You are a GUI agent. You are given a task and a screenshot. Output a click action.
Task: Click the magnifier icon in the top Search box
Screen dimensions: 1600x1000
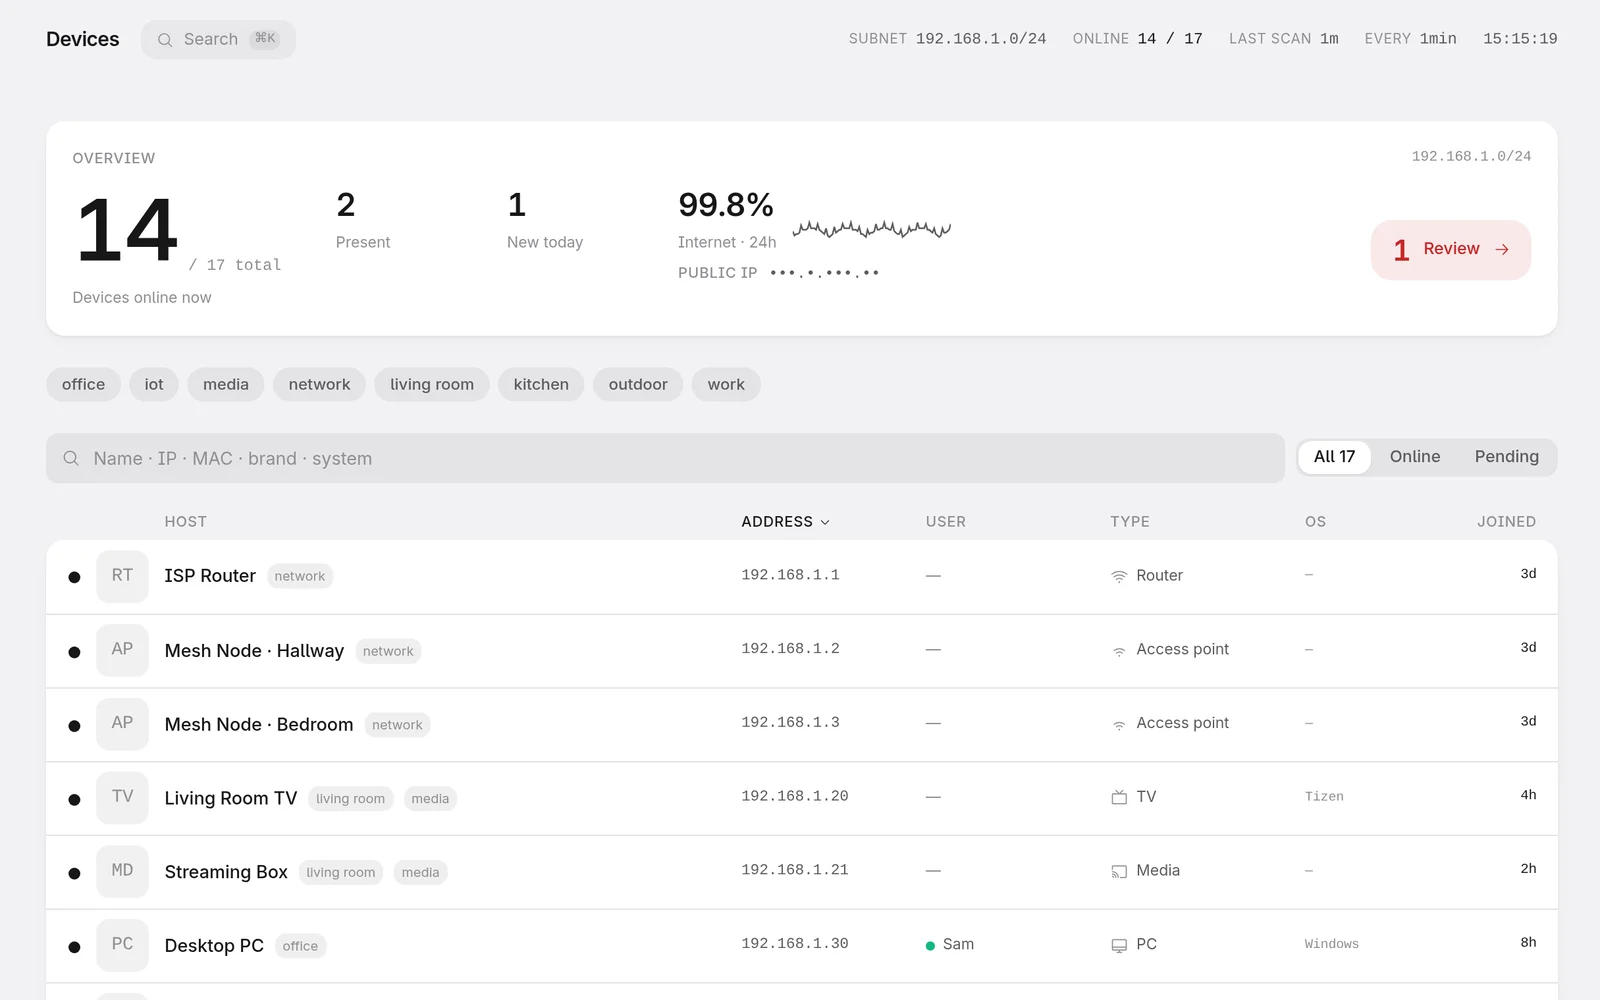pos(165,40)
